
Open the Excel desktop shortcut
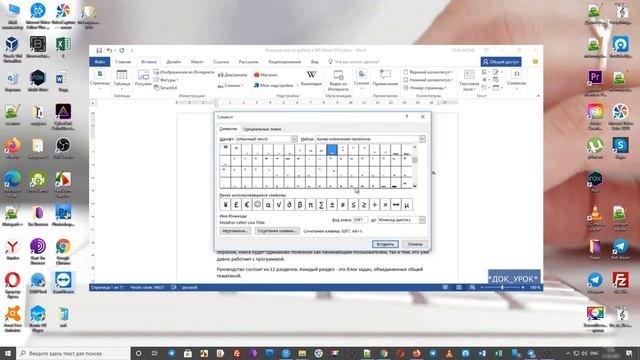pos(63,46)
